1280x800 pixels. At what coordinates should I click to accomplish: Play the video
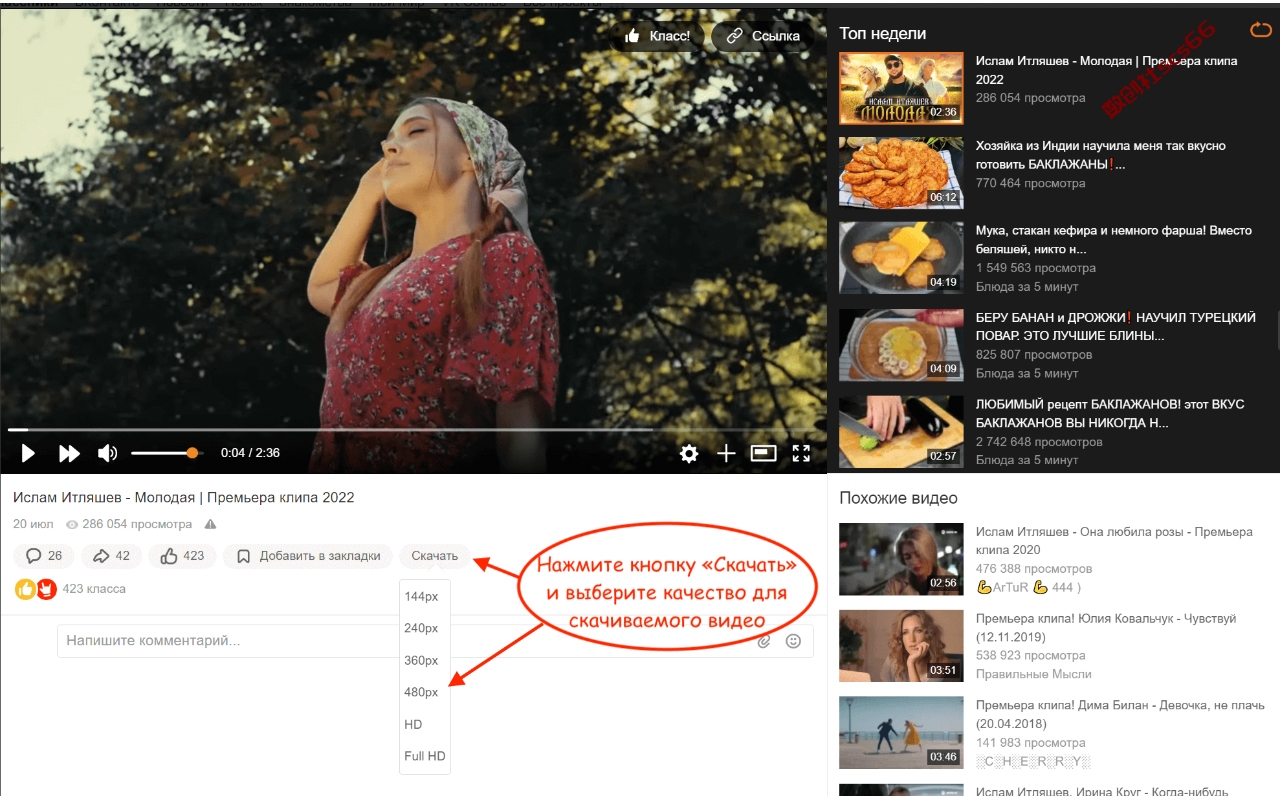pyautogui.click(x=28, y=454)
